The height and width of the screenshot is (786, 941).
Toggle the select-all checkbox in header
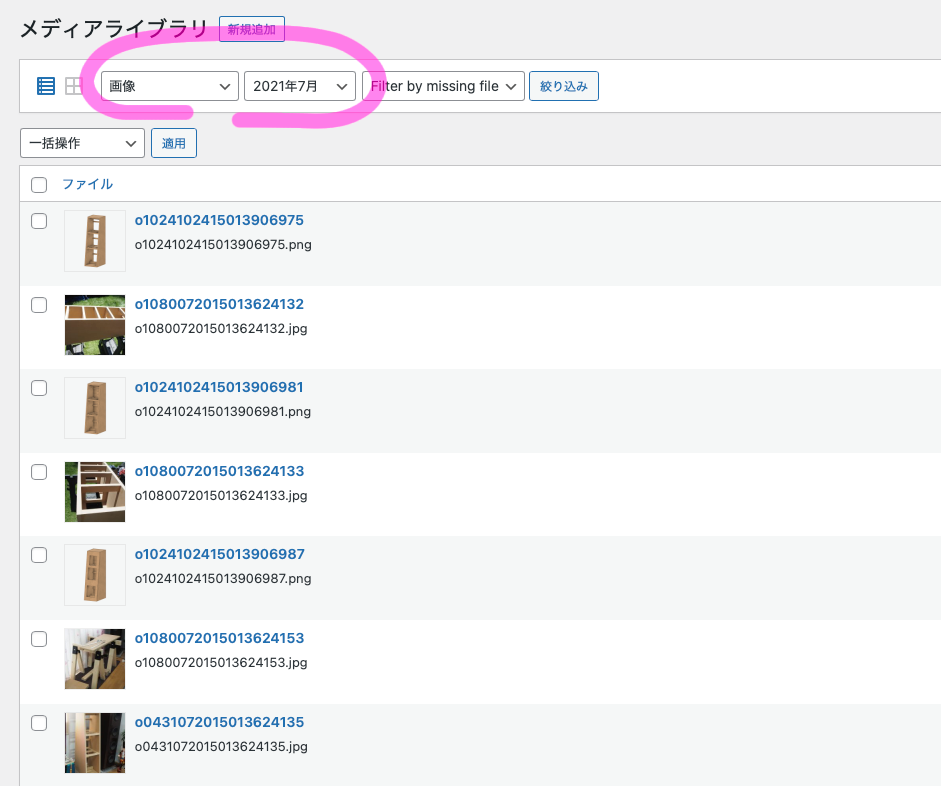click(39, 184)
